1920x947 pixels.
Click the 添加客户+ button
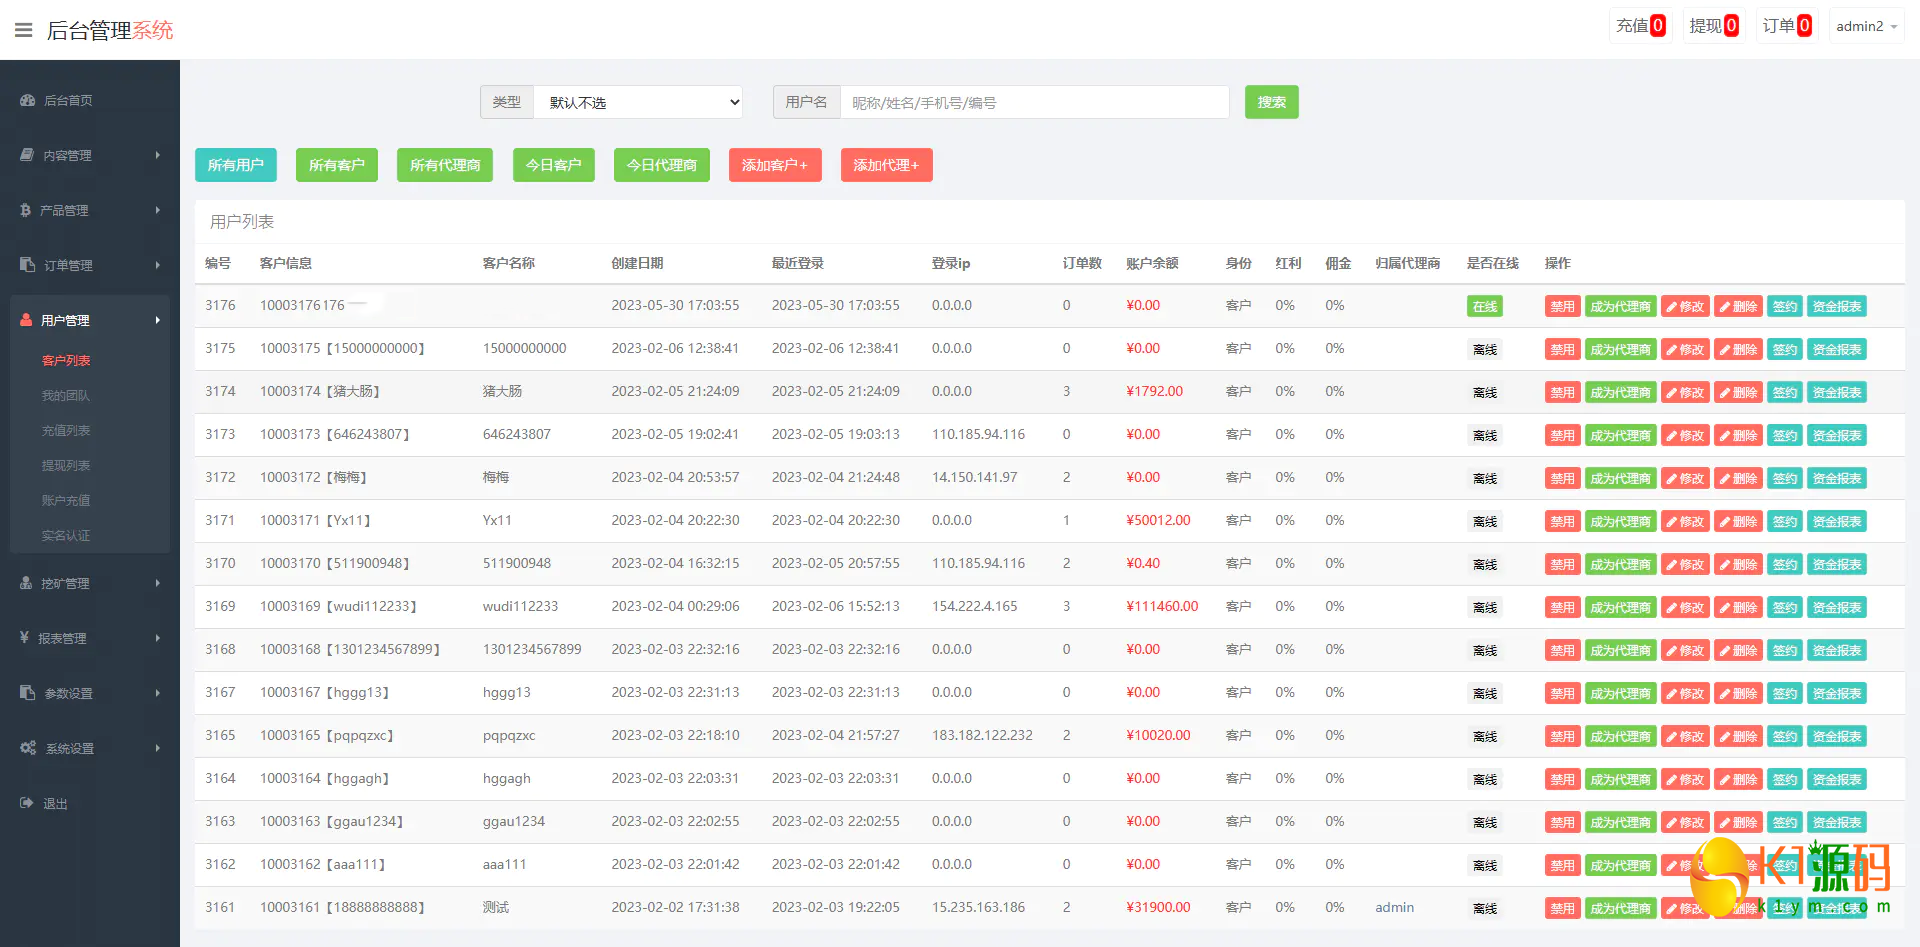pos(775,165)
